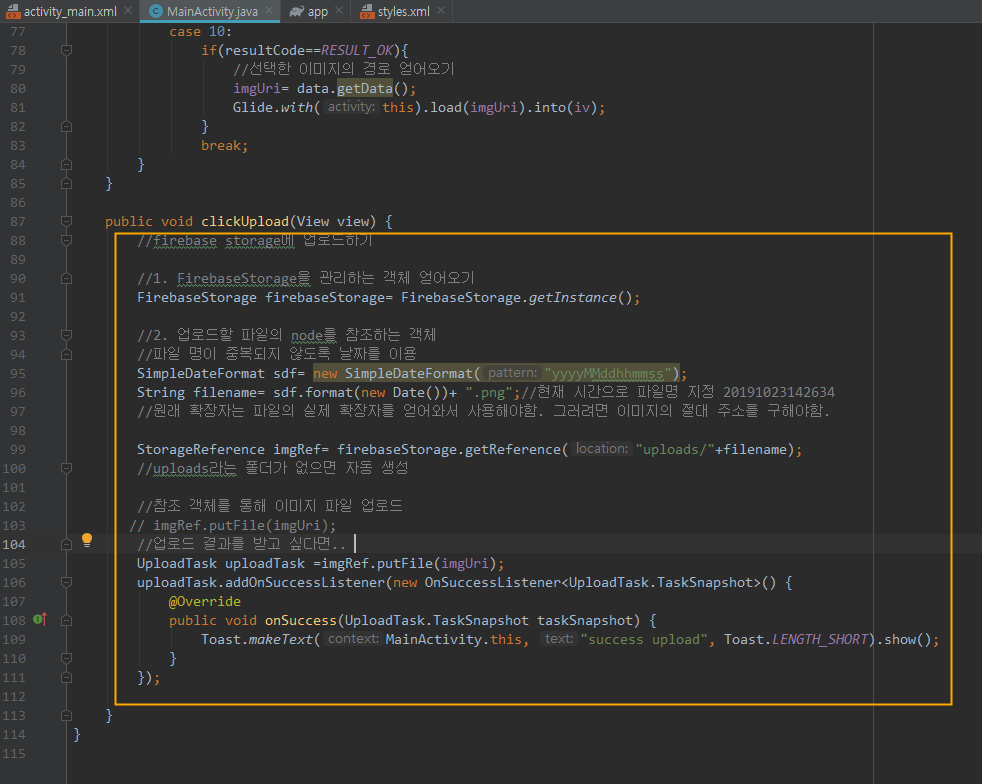Collapse the if block at line 78

[66, 50]
